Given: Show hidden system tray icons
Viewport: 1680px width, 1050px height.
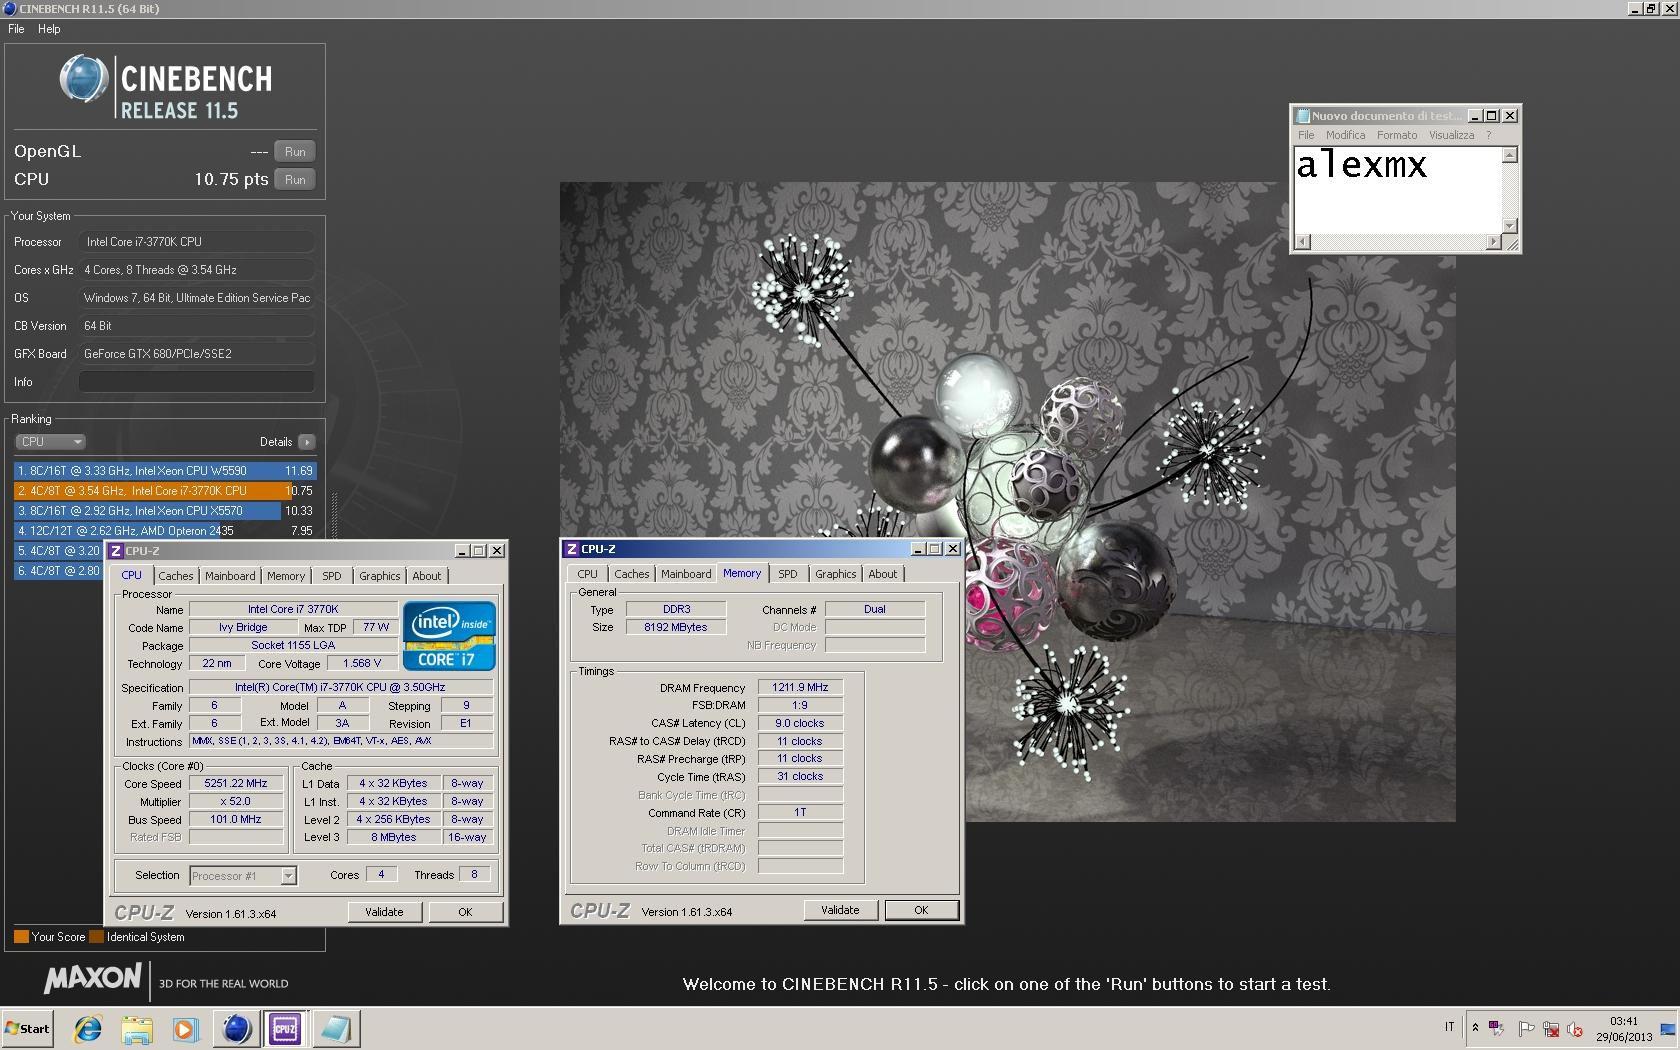Looking at the screenshot, I should [1475, 1028].
